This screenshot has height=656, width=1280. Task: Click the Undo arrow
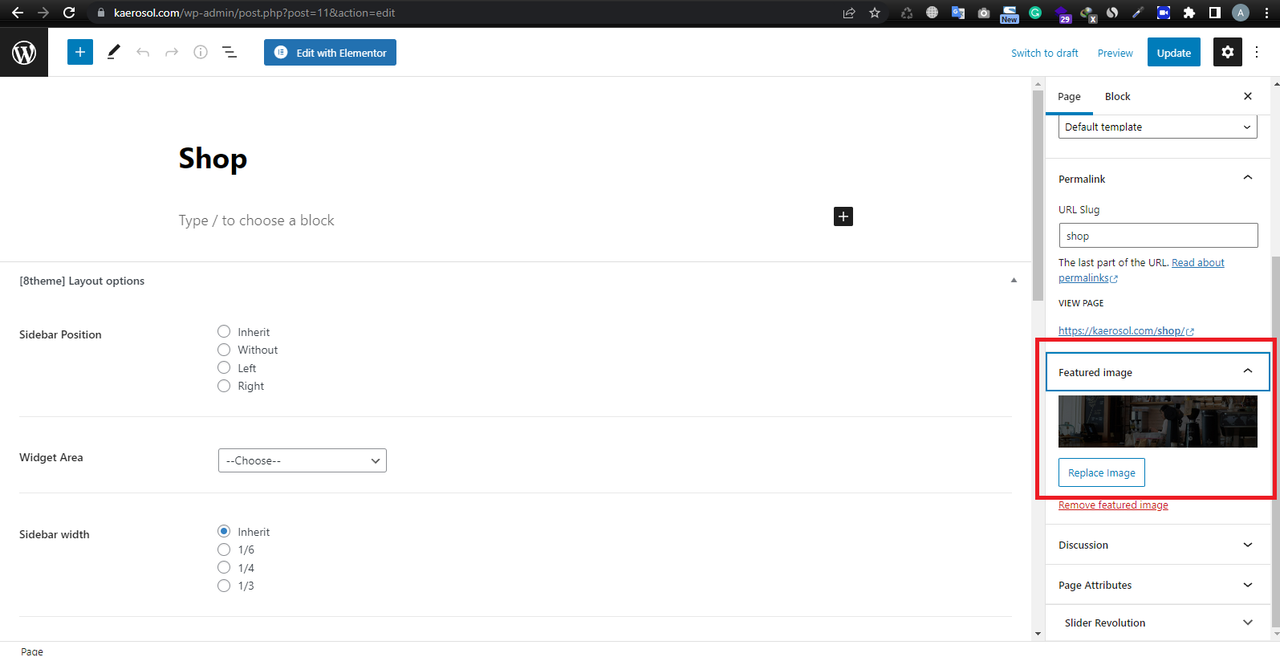point(142,52)
